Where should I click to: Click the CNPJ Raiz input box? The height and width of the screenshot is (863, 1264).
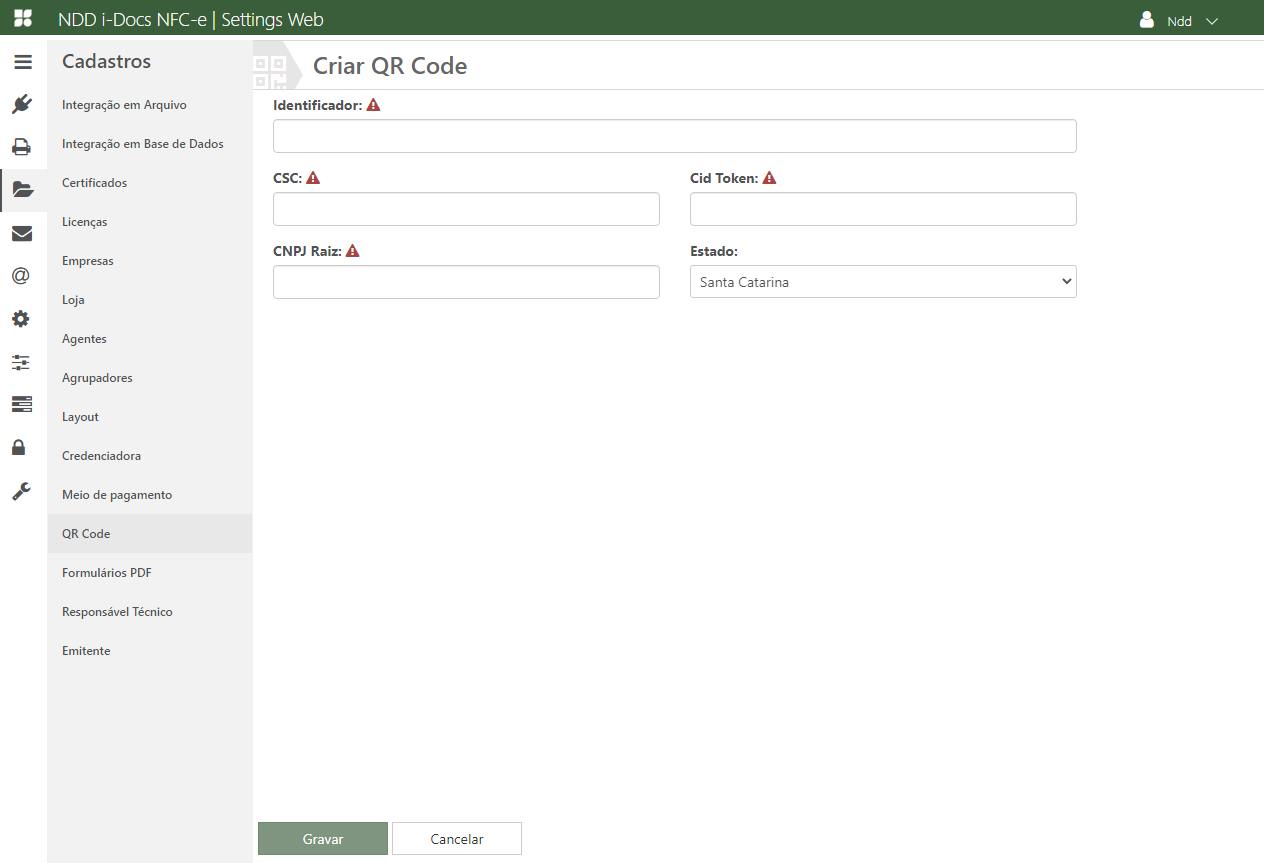pos(466,282)
